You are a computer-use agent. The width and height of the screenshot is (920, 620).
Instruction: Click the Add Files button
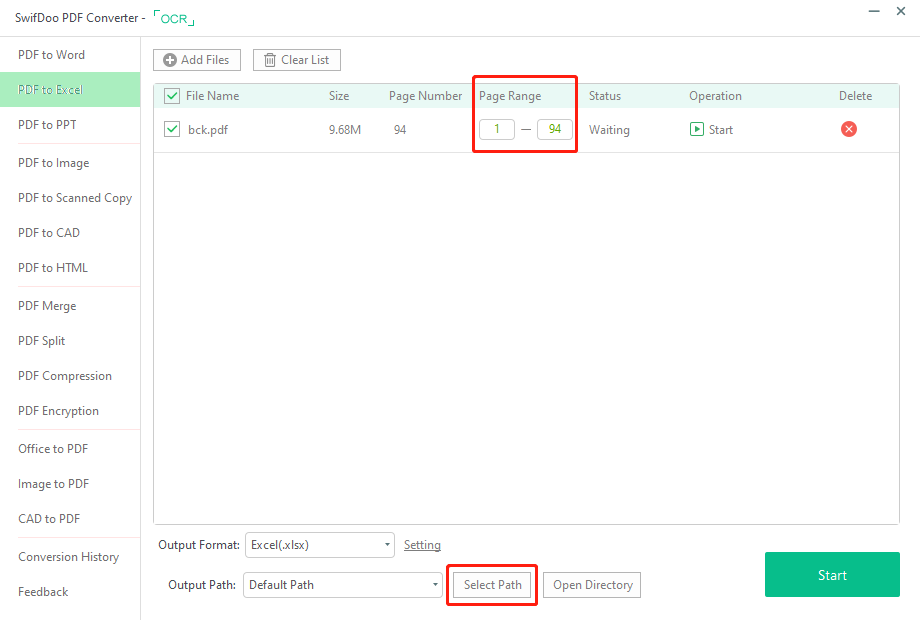tap(197, 60)
